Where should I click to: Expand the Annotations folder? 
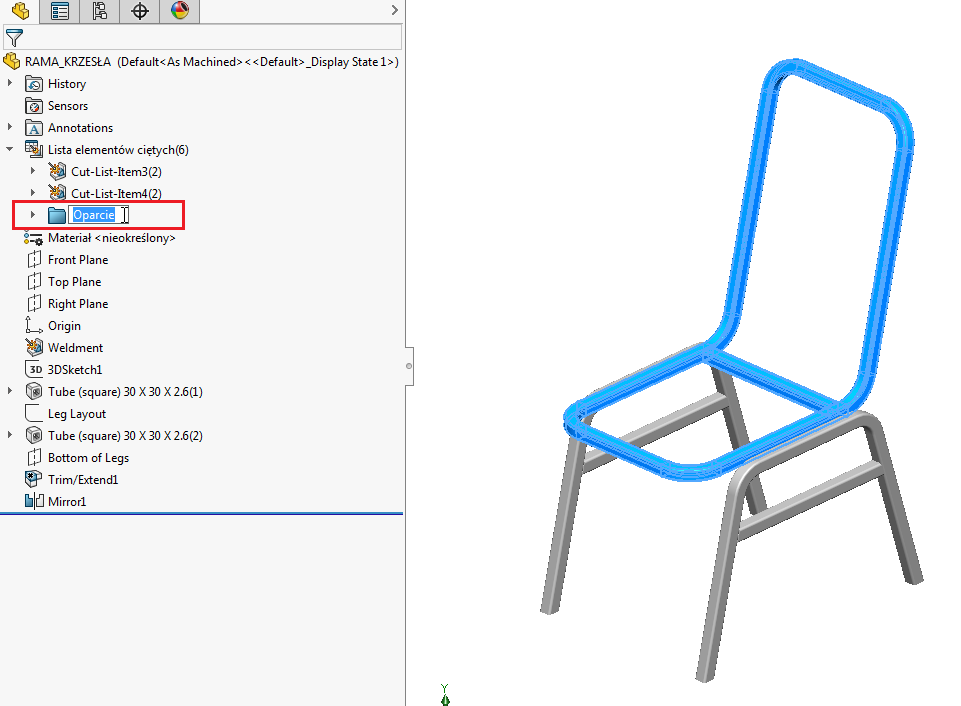coord(10,127)
